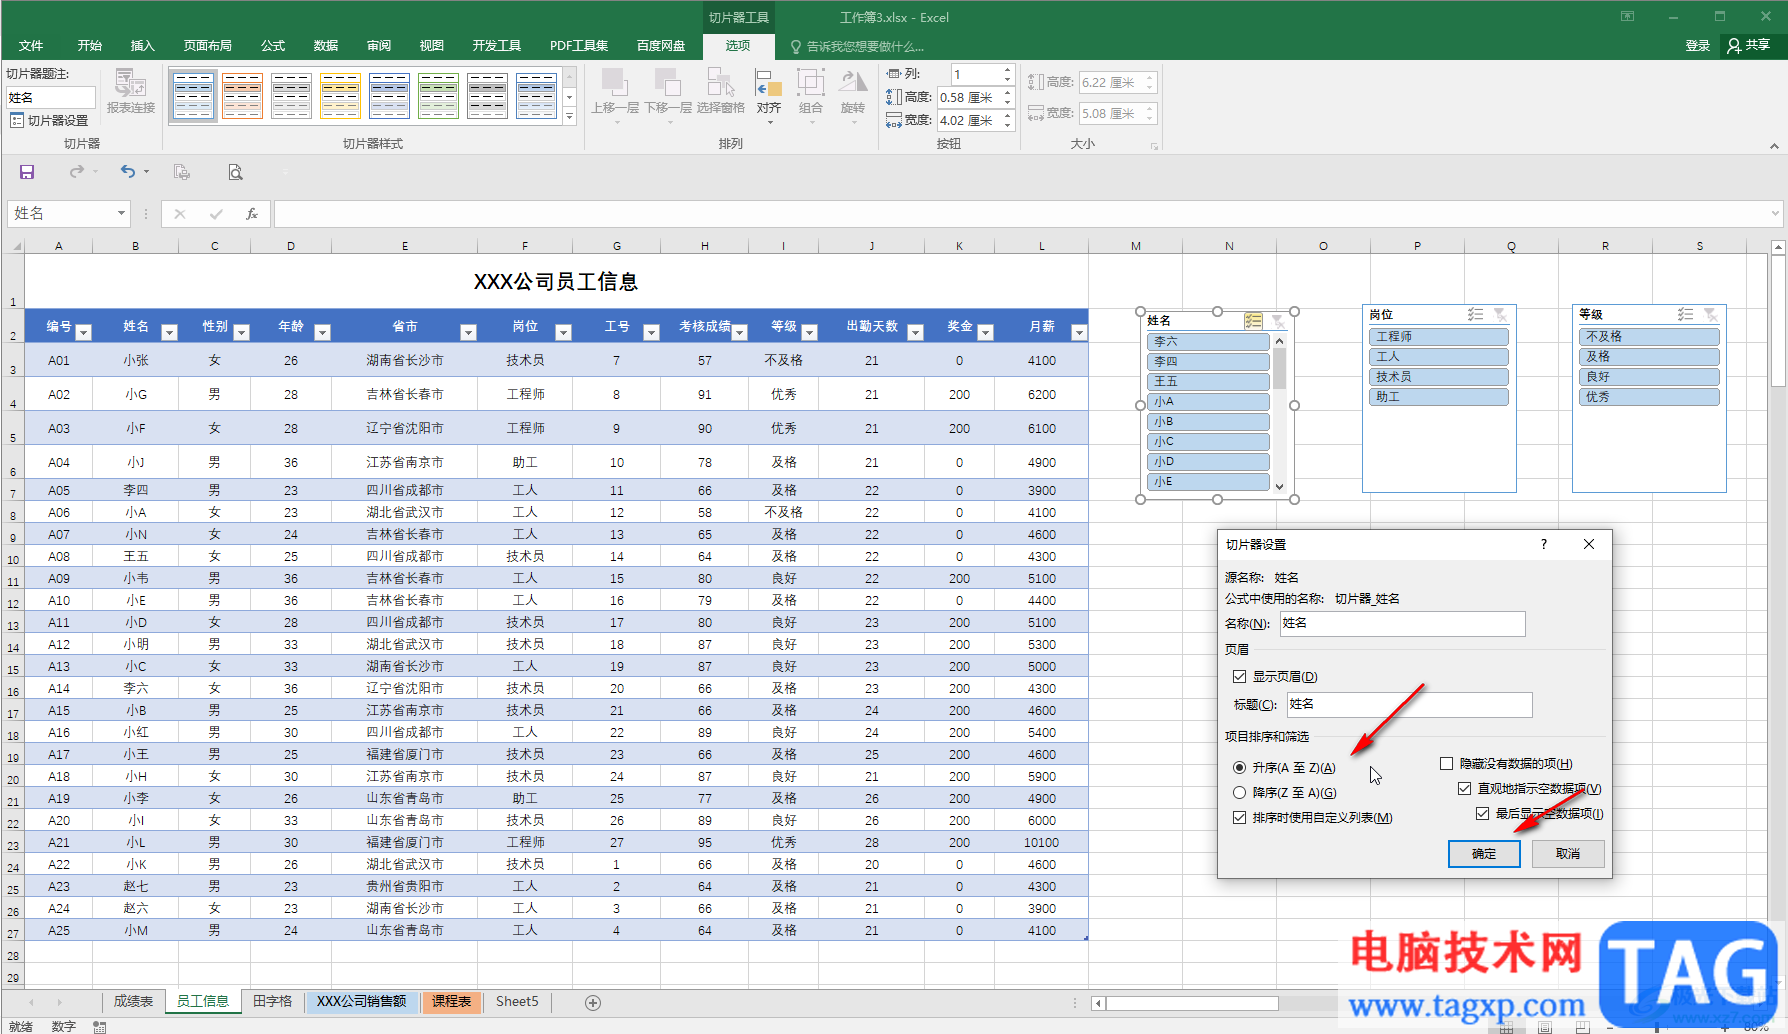Expand the Name Box dropdown
This screenshot has height=1034, width=1788.
121,213
